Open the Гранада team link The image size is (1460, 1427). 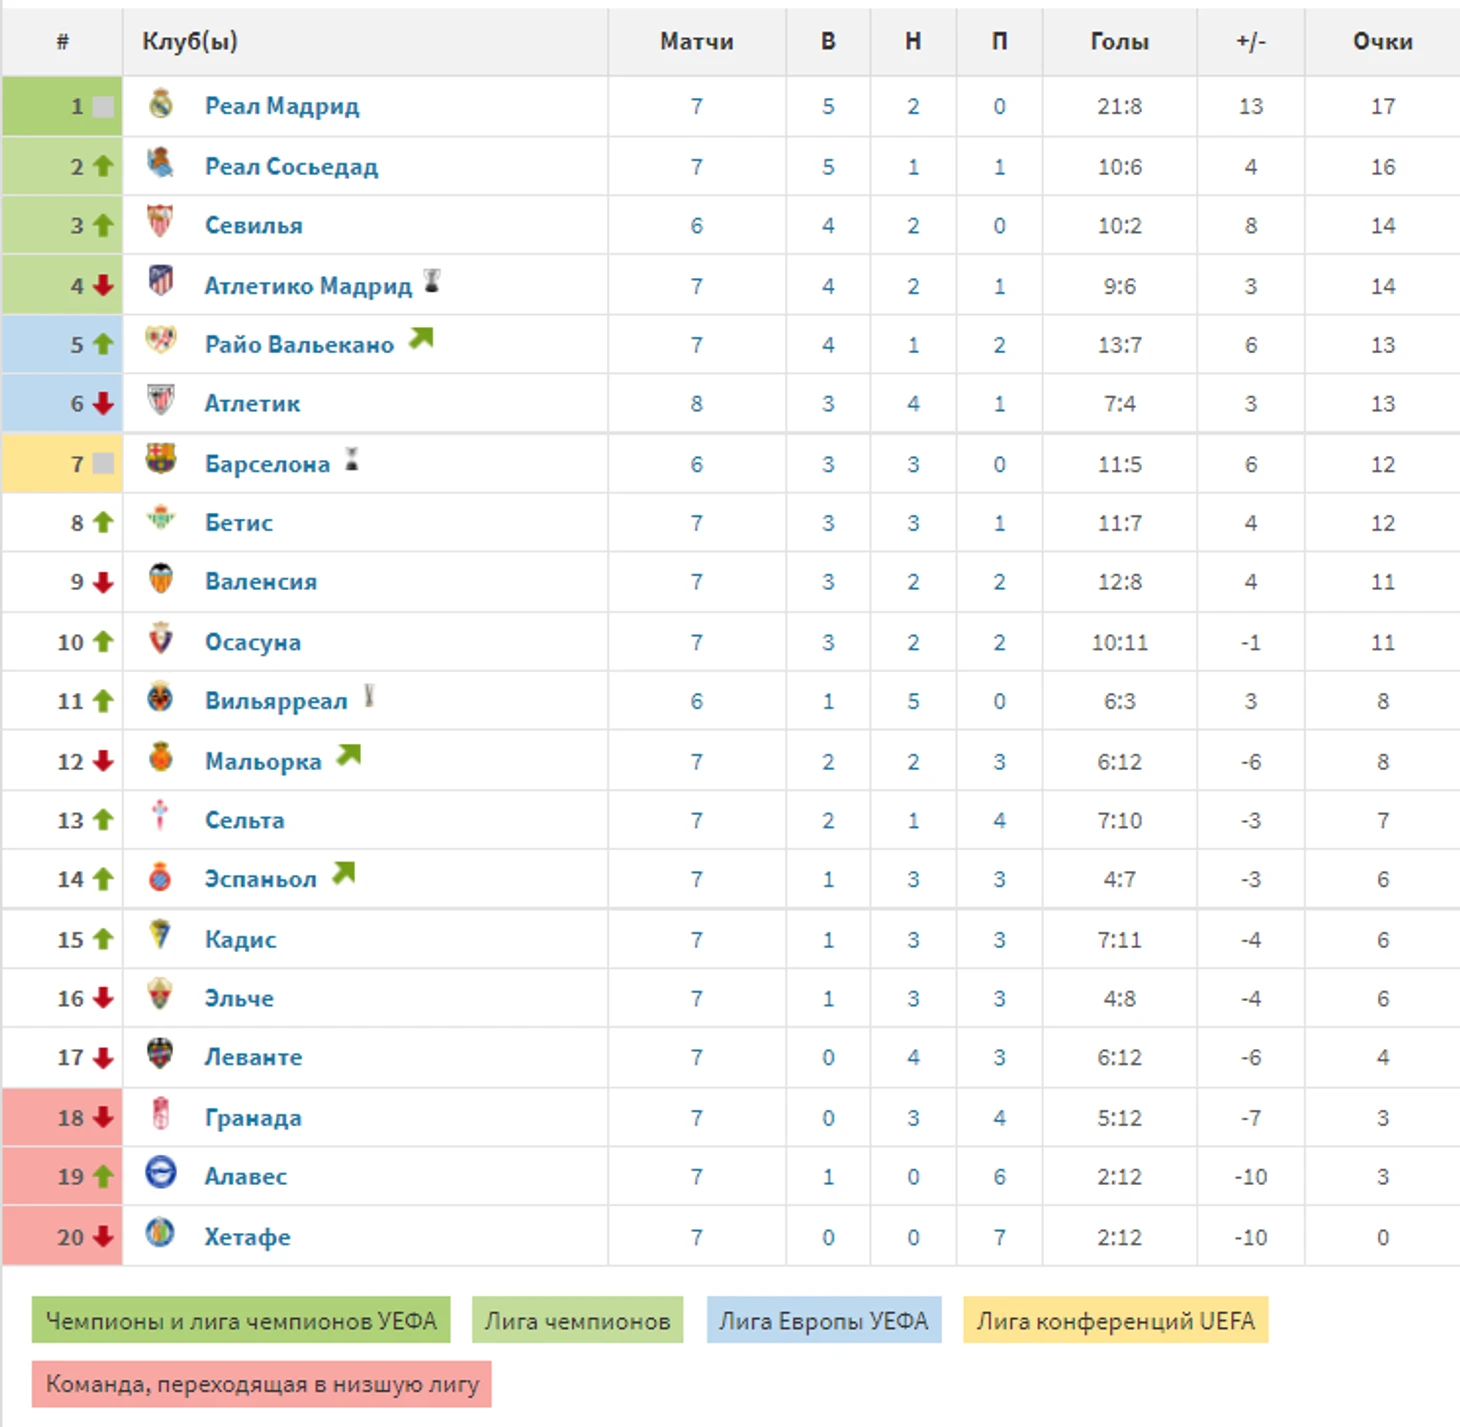pos(253,1118)
